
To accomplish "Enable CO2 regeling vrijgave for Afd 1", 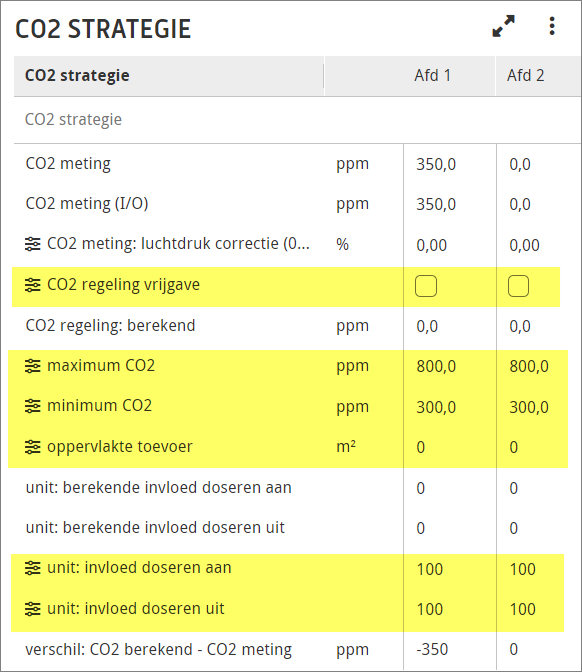I will [x=426, y=286].
